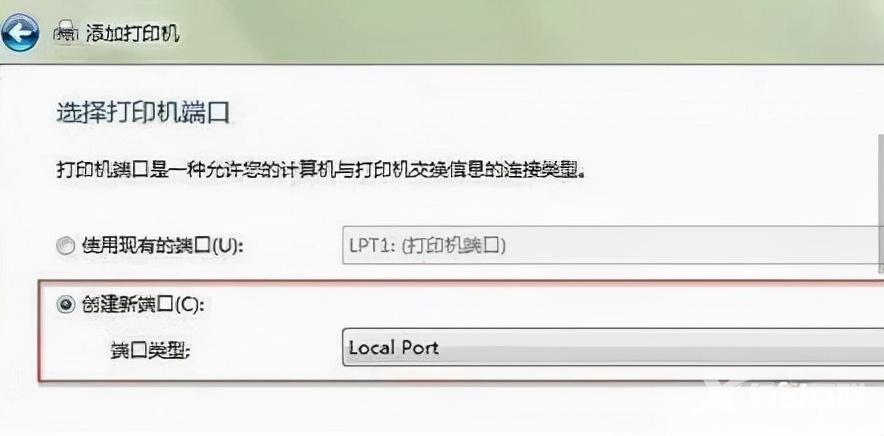Click the red highlight box's bottom border
The image size is (884, 436).
click(x=461, y=381)
